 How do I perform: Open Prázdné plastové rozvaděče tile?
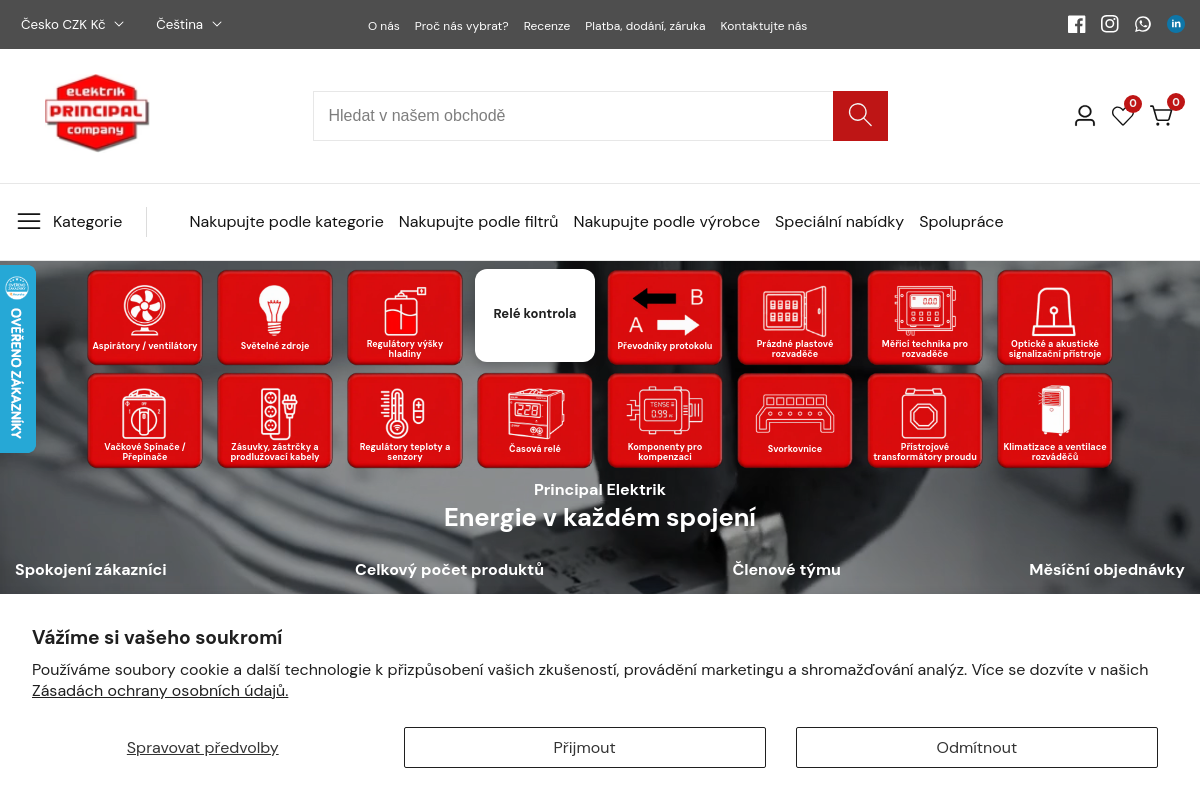coord(795,317)
